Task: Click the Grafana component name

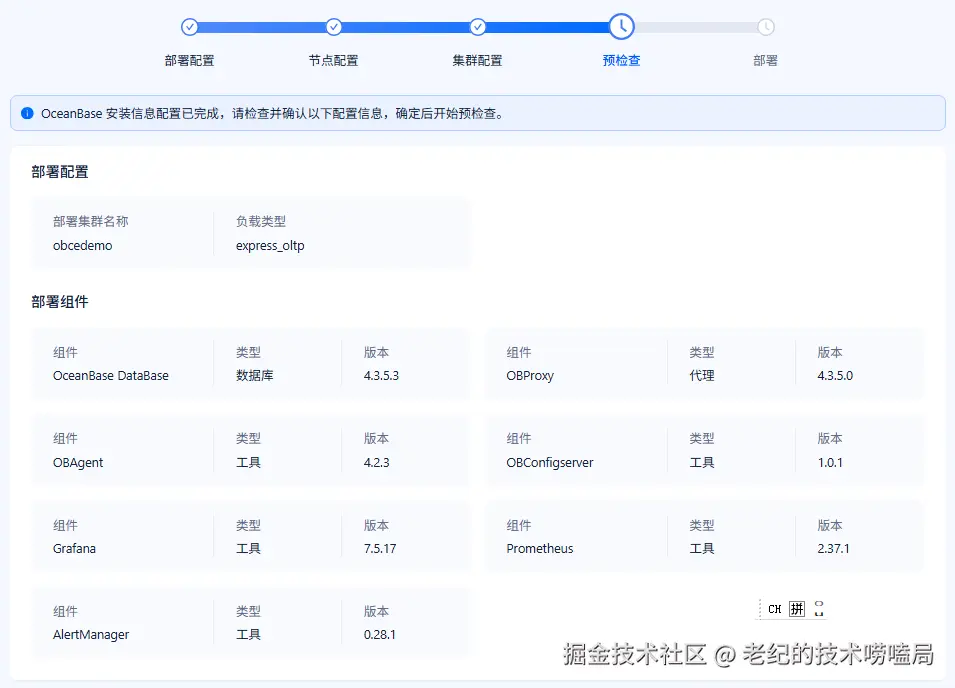Action: [74, 549]
